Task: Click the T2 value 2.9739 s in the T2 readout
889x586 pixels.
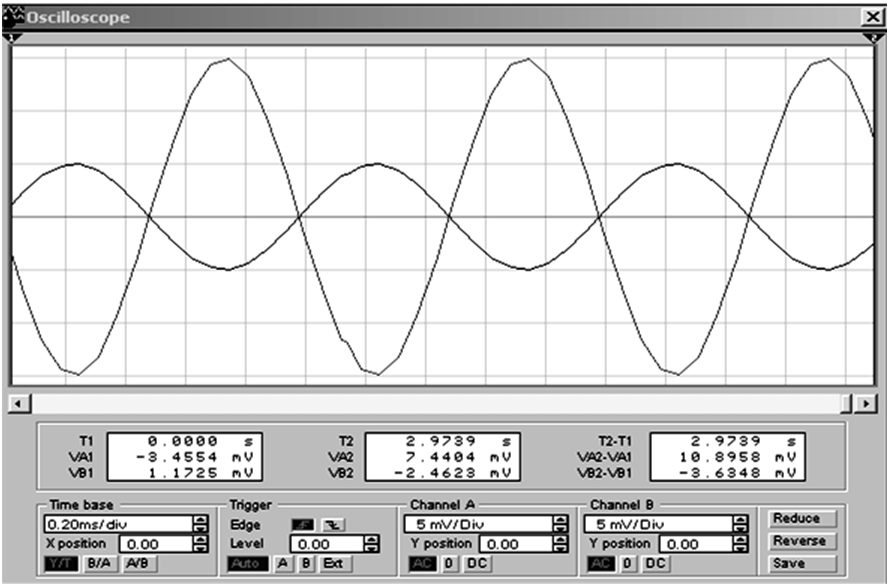Action: tap(458, 441)
